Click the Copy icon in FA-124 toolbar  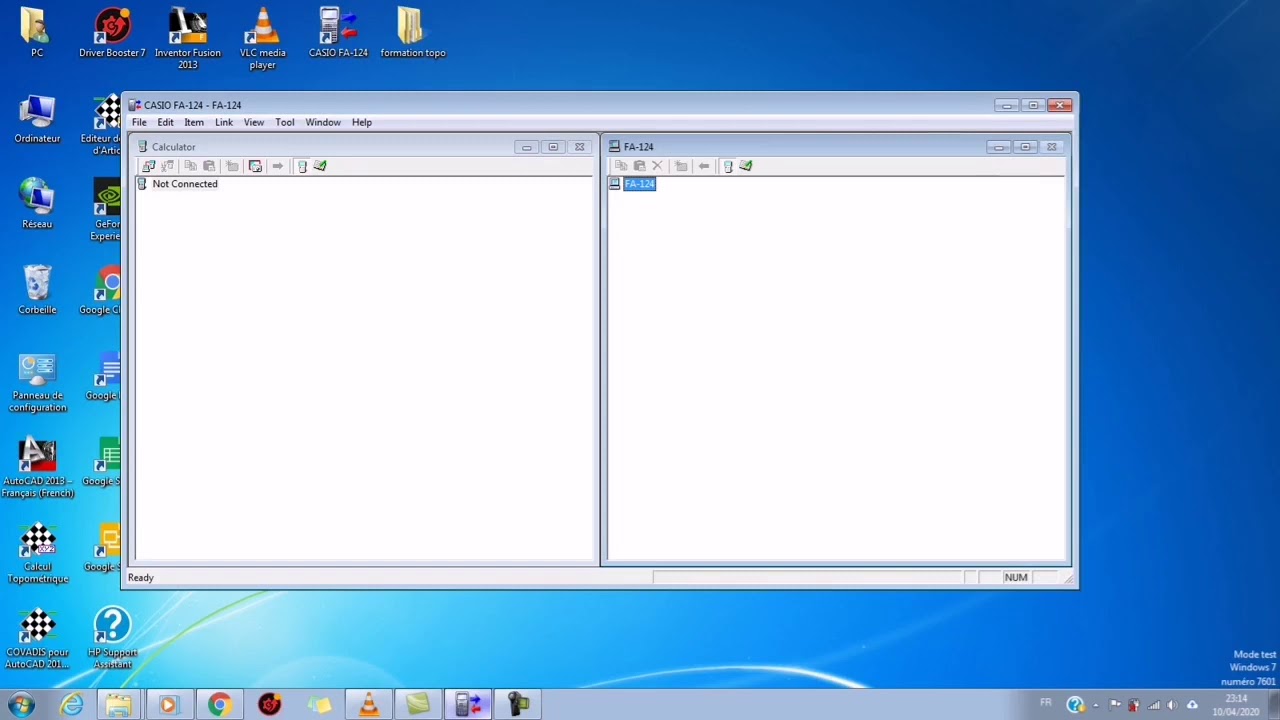[621, 166]
